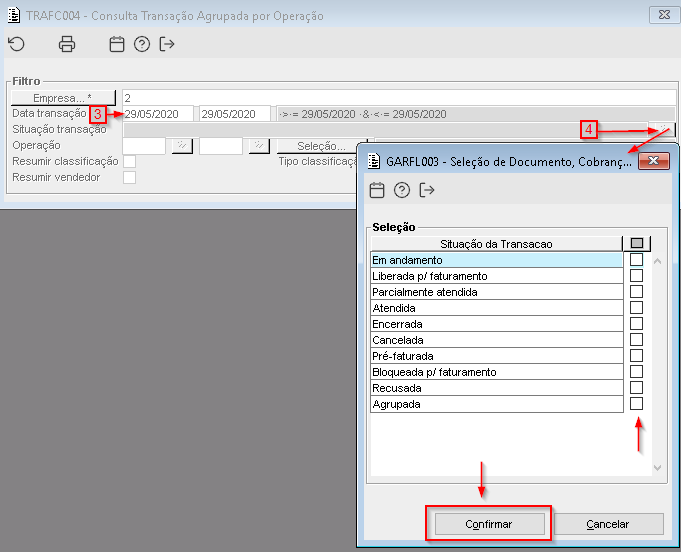Open help icon in TRAFC004 toolbar
The height and width of the screenshot is (552, 681).
point(142,44)
